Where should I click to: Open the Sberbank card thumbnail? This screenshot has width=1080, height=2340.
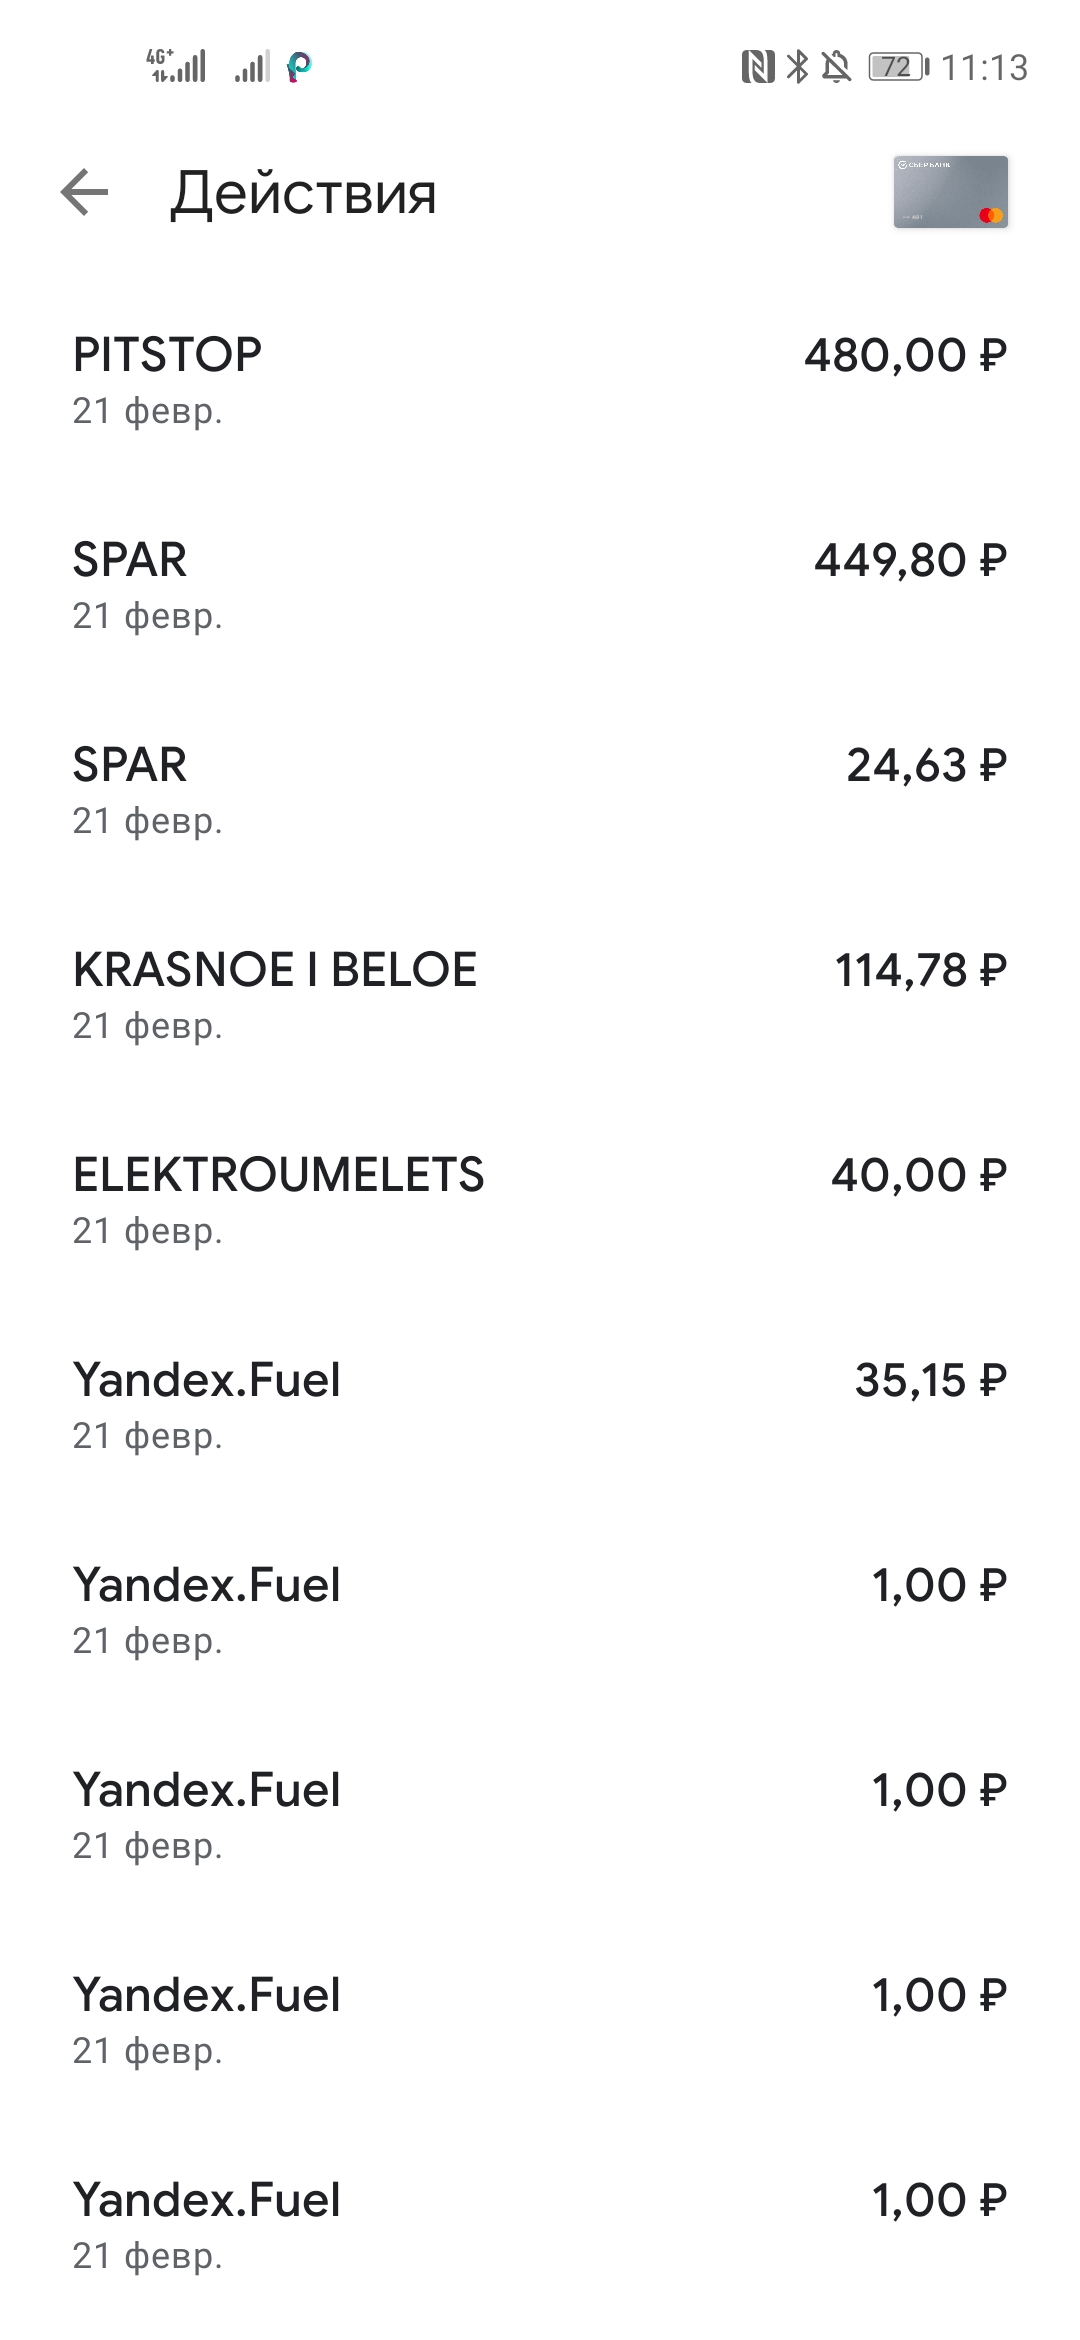click(950, 192)
